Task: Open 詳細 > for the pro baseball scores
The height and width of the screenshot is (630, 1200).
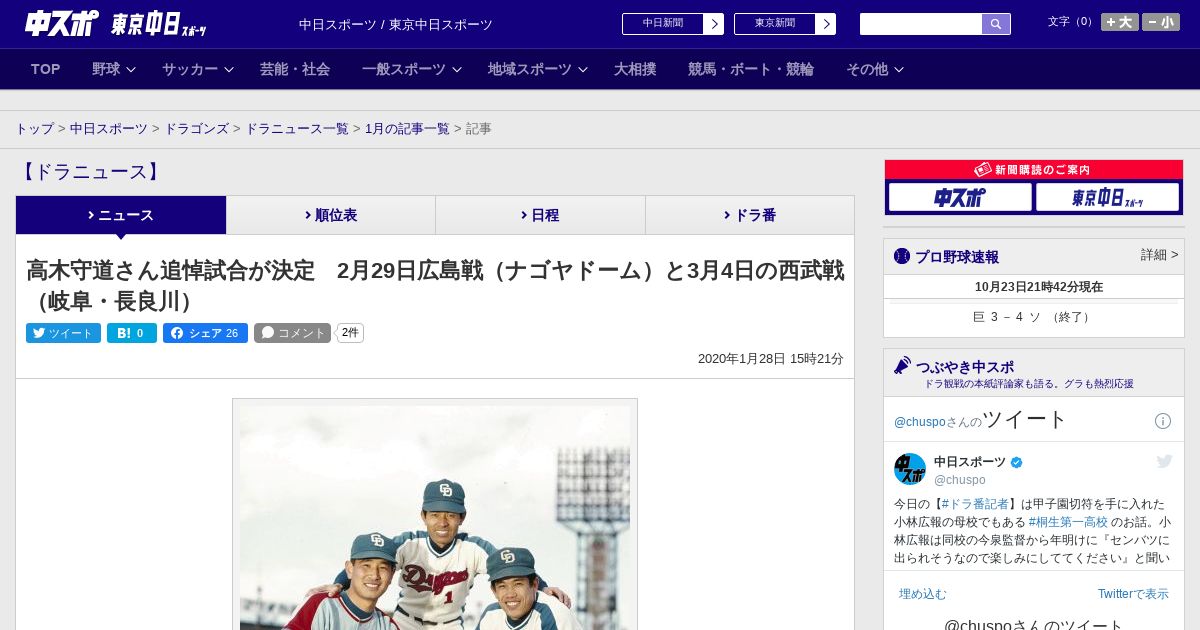Action: pos(1160,255)
